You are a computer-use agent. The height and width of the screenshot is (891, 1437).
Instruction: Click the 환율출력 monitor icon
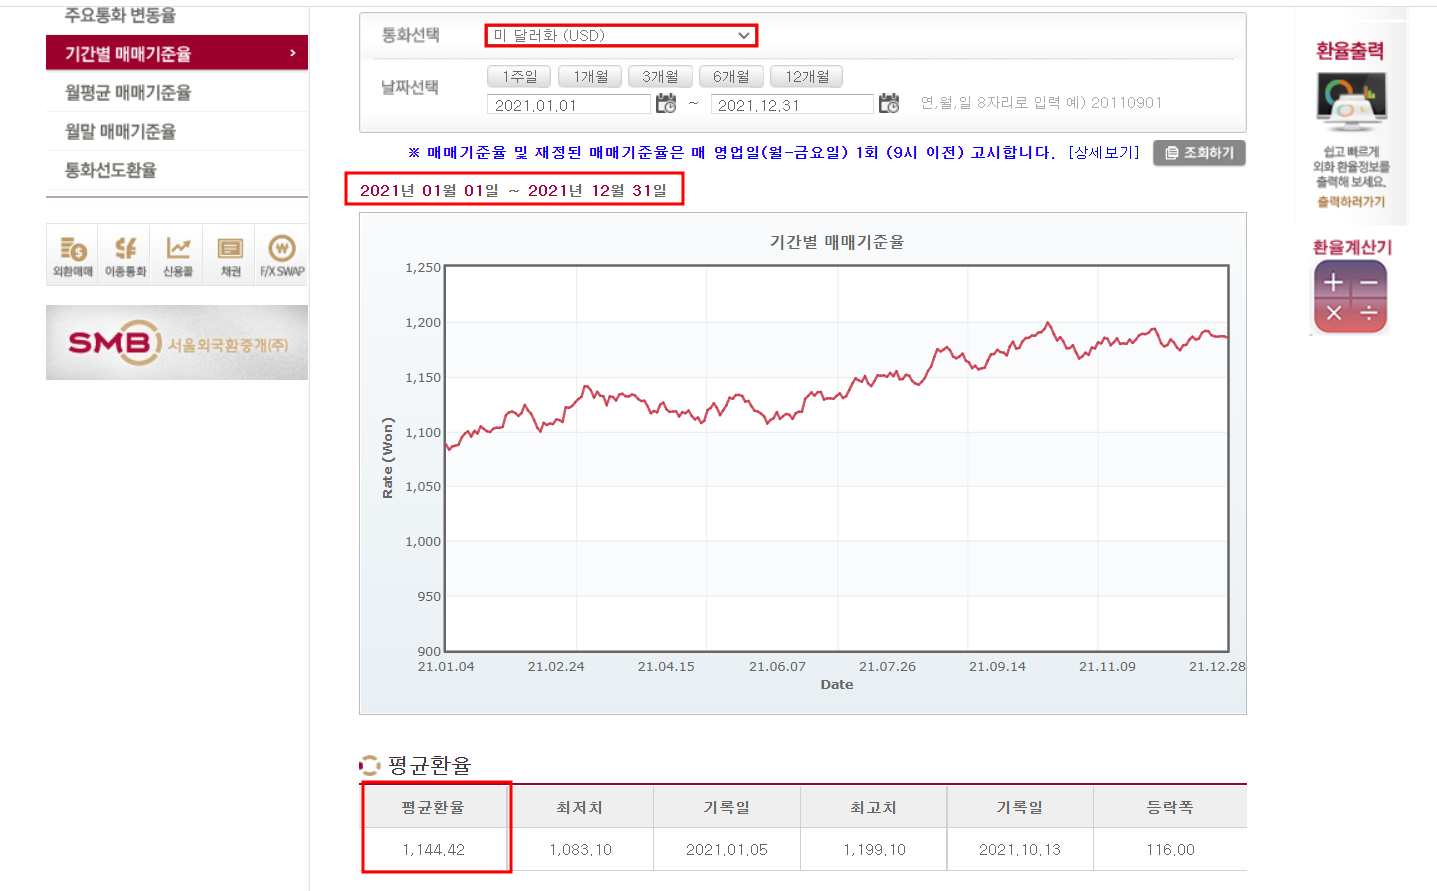1351,102
